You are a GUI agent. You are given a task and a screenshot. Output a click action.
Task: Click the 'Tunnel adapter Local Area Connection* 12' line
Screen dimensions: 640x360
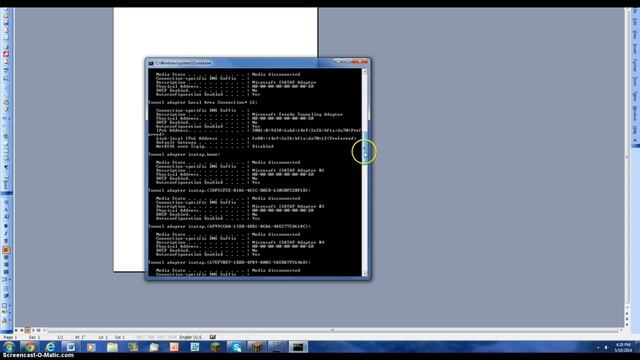[x=203, y=102]
